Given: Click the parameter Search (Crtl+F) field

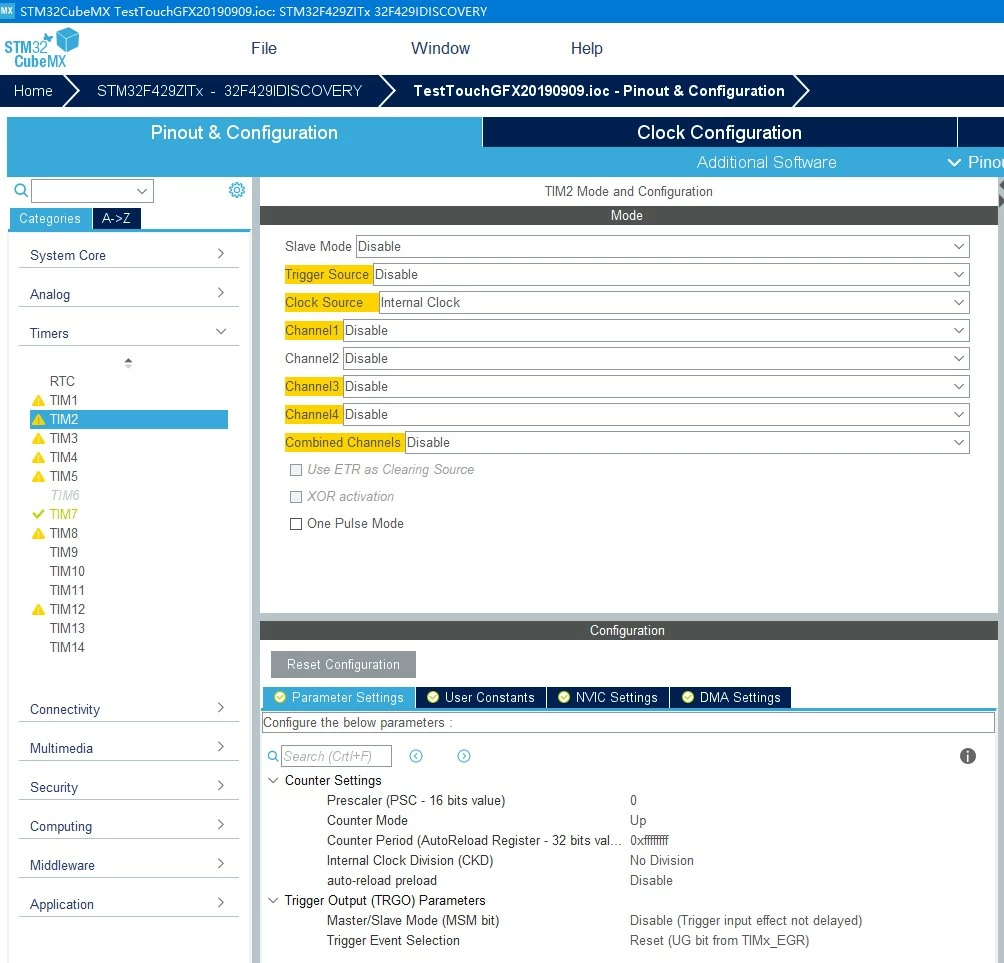Looking at the screenshot, I should tap(336, 756).
